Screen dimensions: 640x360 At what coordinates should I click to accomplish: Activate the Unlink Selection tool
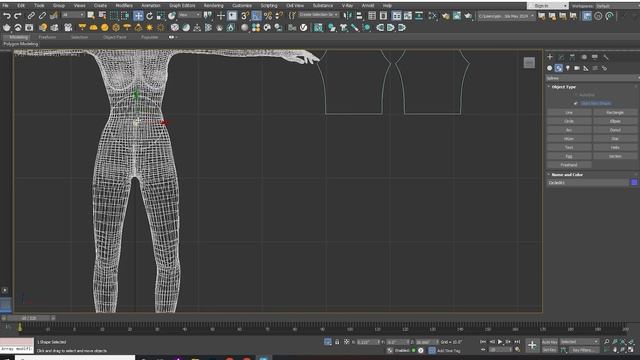[x=42, y=16]
